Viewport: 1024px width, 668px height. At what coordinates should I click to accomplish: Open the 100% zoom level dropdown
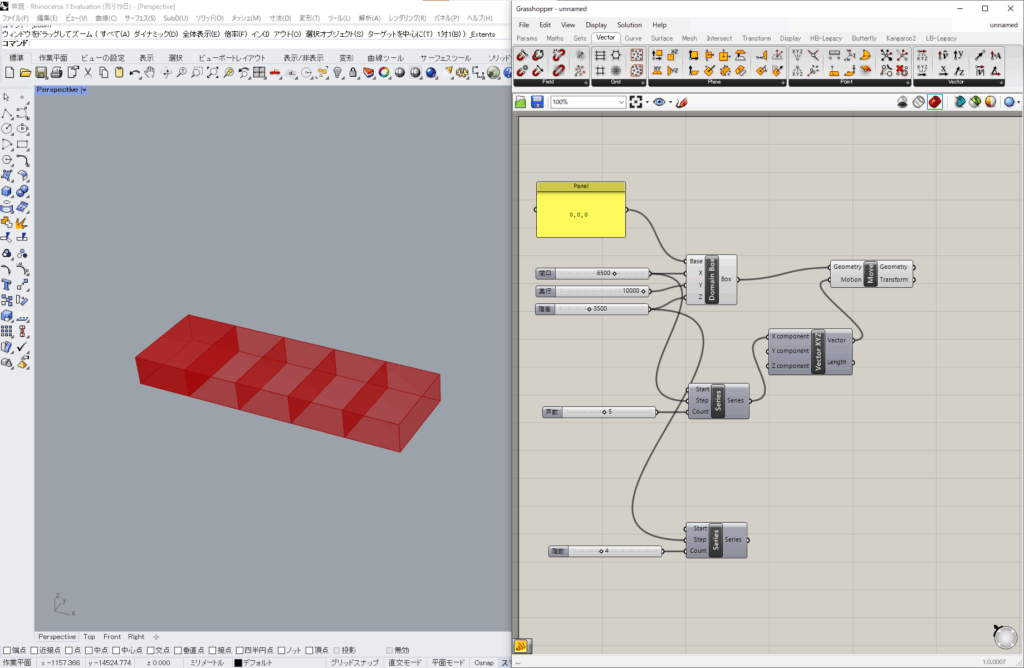621,102
